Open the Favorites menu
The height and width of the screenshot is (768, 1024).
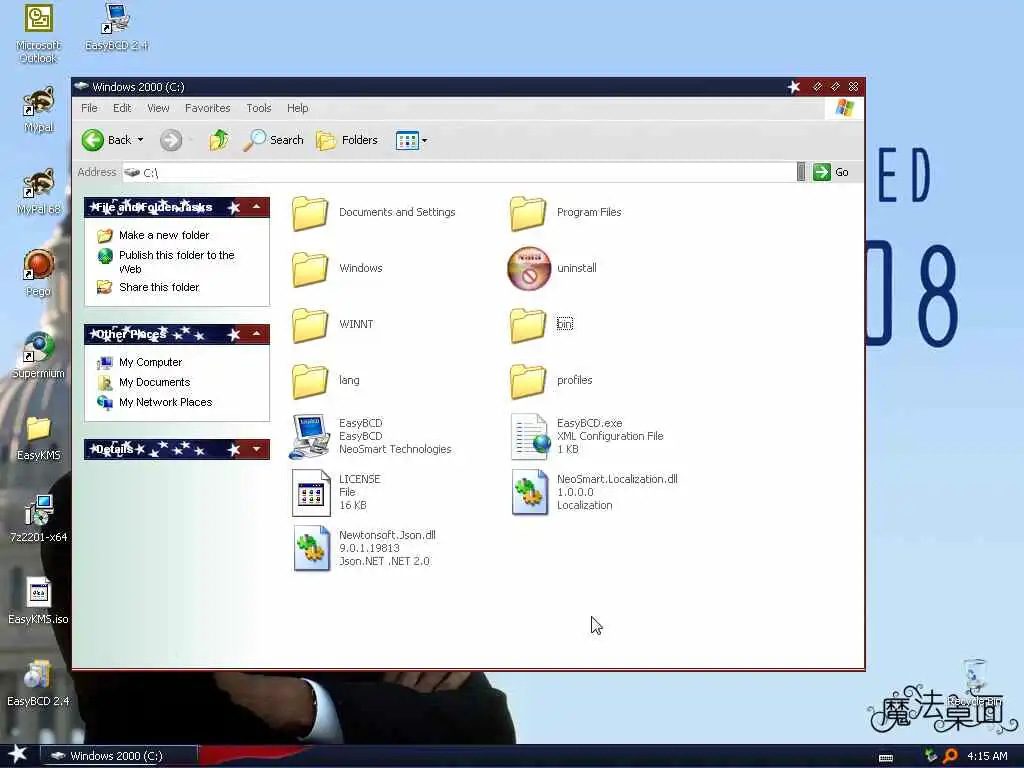pos(208,108)
